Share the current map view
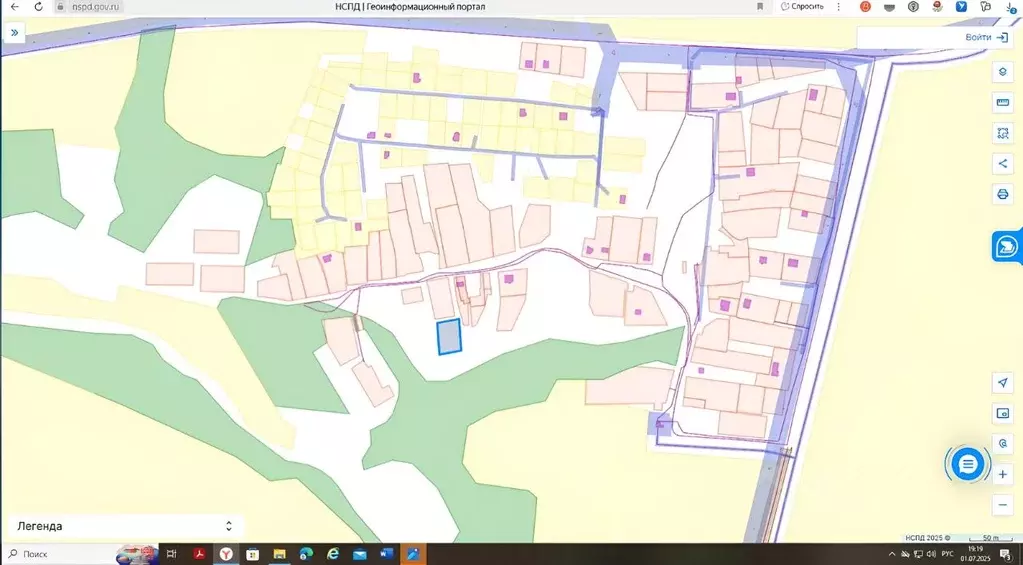The height and width of the screenshot is (565, 1023). 1003,164
